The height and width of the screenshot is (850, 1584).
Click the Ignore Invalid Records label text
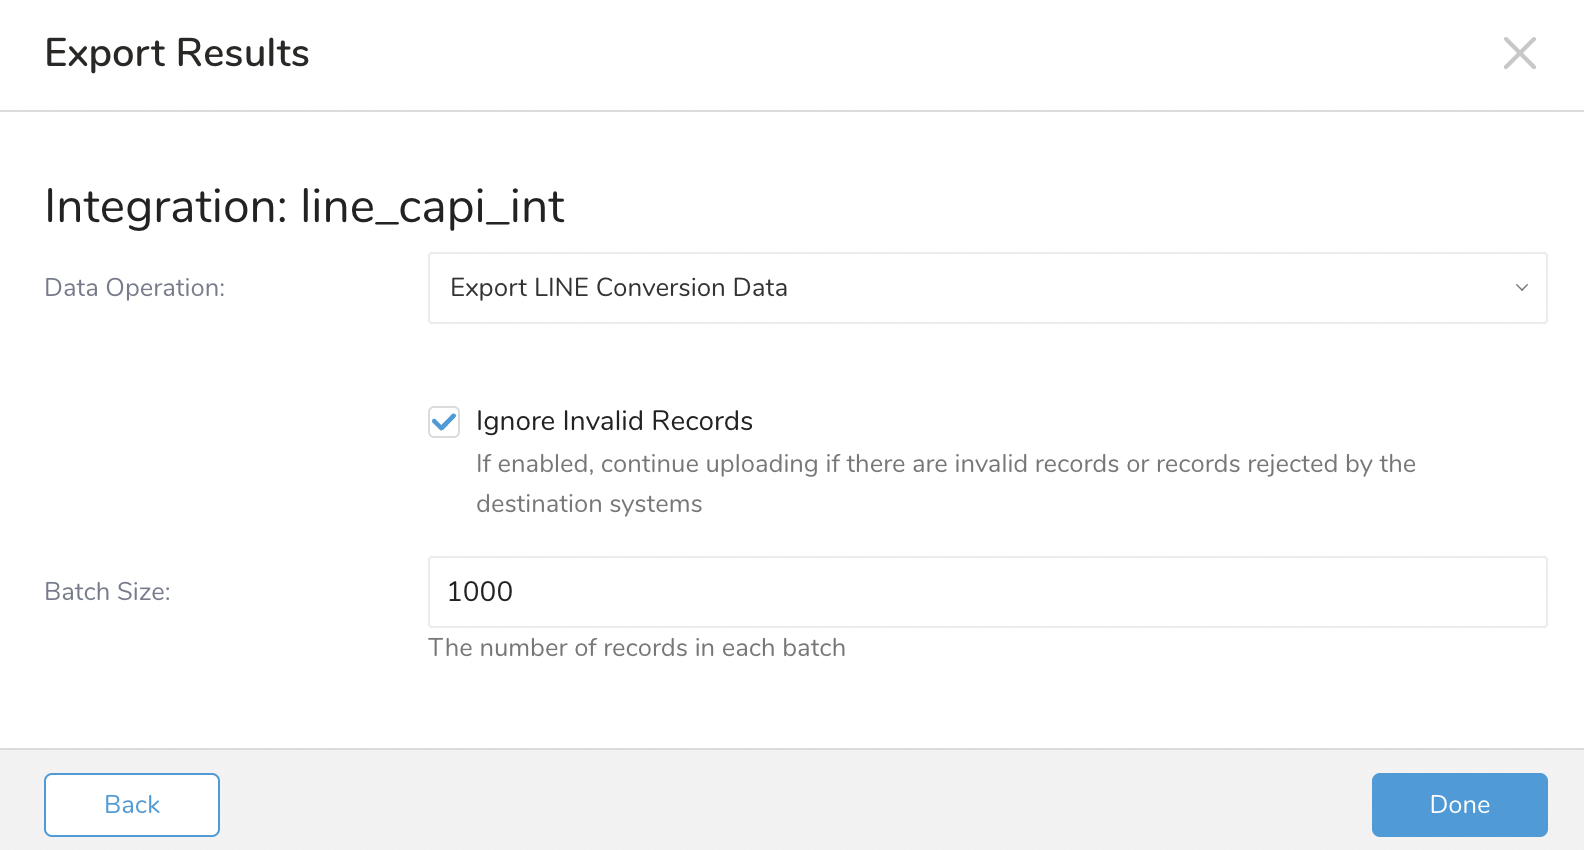[x=614, y=421]
